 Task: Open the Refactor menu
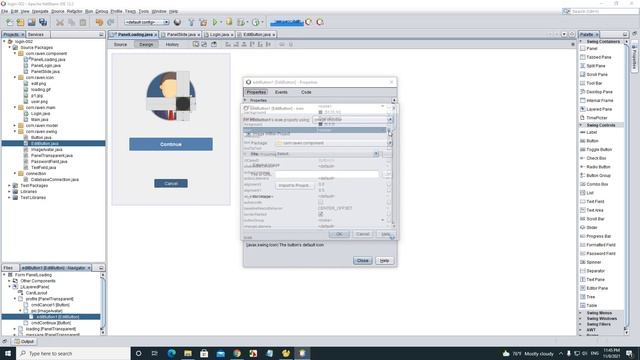pyautogui.click(x=75, y=11)
